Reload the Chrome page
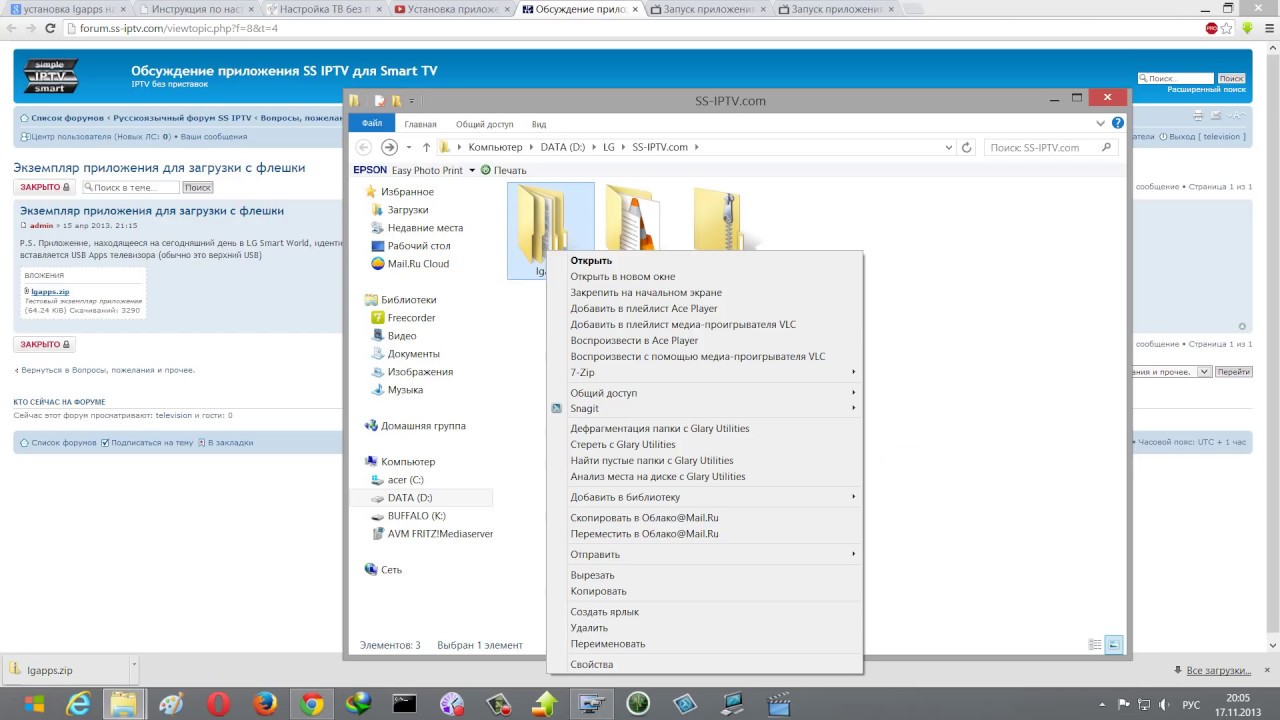Screen dimensions: 1280x720 tap(50, 28)
